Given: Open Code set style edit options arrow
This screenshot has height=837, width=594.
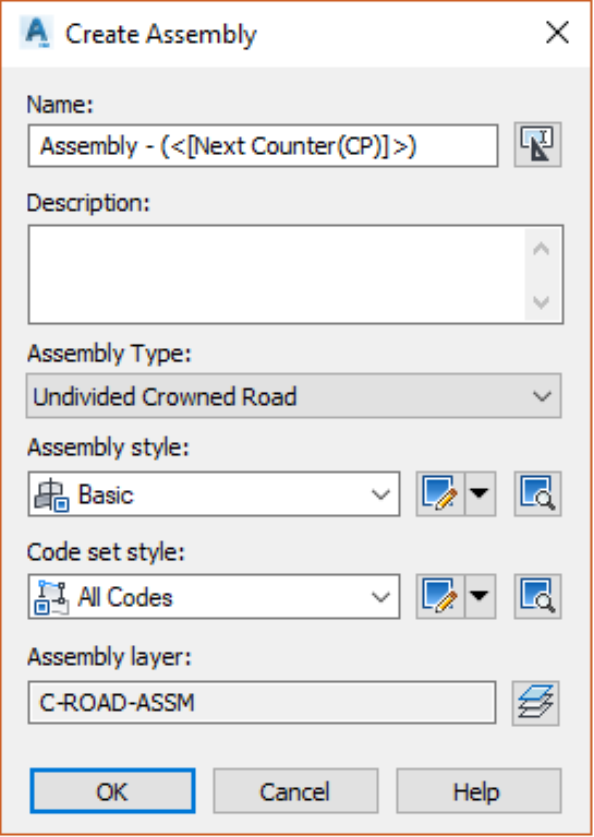Looking at the screenshot, I should tap(480, 596).
